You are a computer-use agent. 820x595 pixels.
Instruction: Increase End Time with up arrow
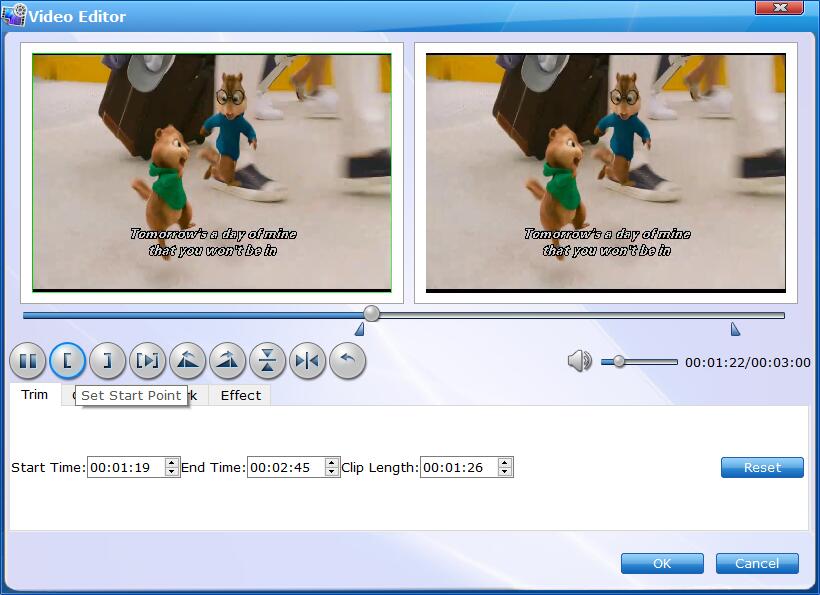click(332, 462)
